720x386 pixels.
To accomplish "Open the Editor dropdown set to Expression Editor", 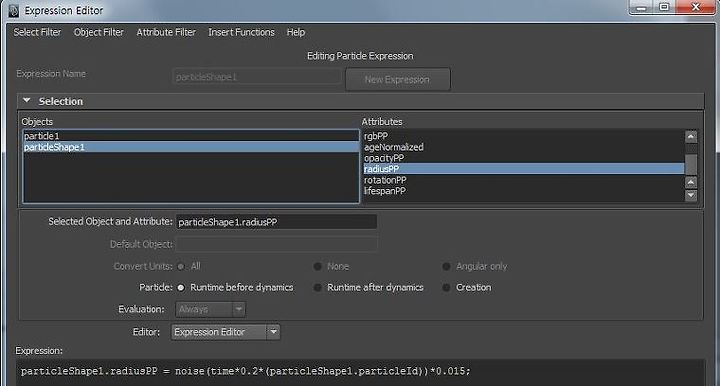I will 225,332.
